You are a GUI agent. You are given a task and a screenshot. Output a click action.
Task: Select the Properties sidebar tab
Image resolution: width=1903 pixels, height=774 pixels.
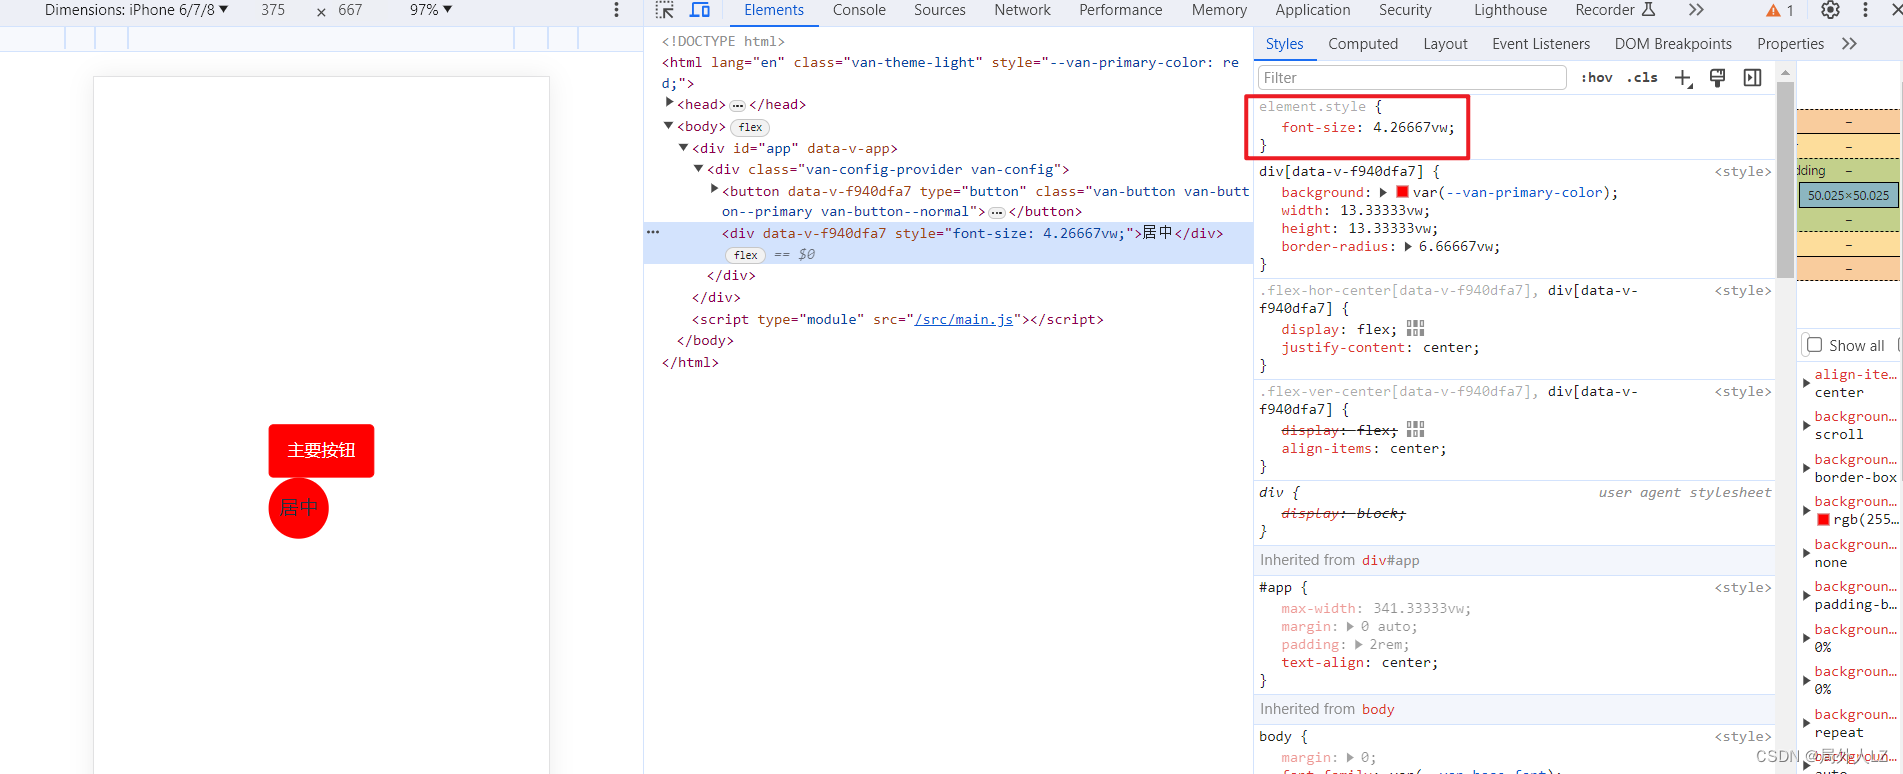(x=1790, y=44)
